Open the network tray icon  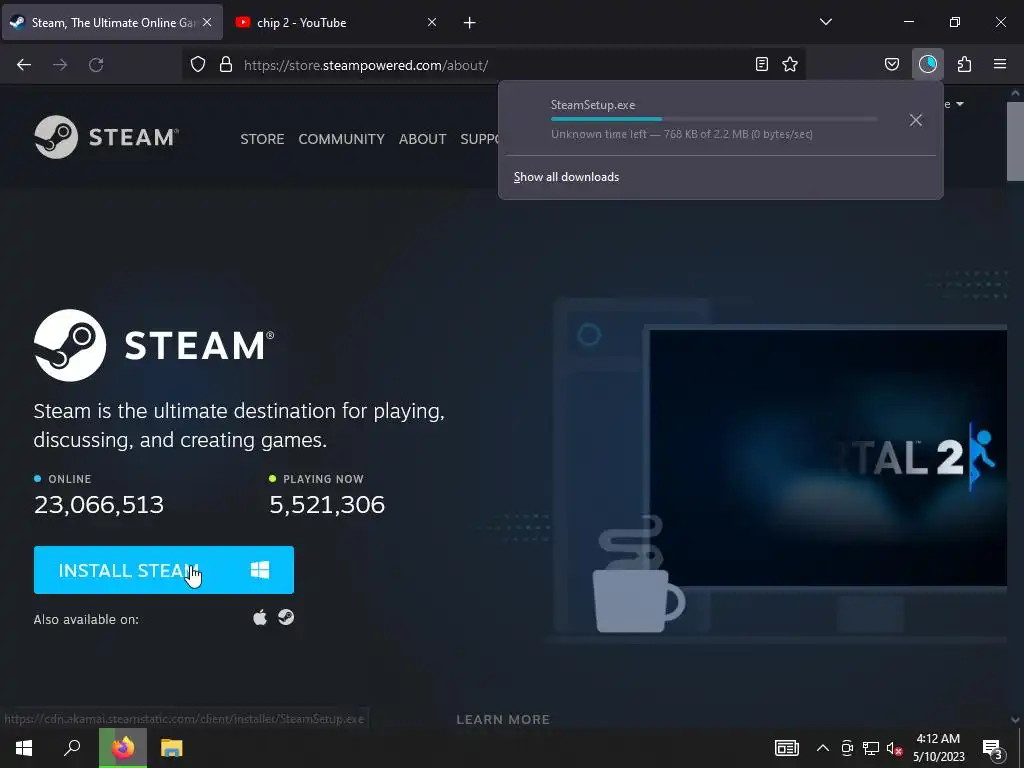click(871, 748)
